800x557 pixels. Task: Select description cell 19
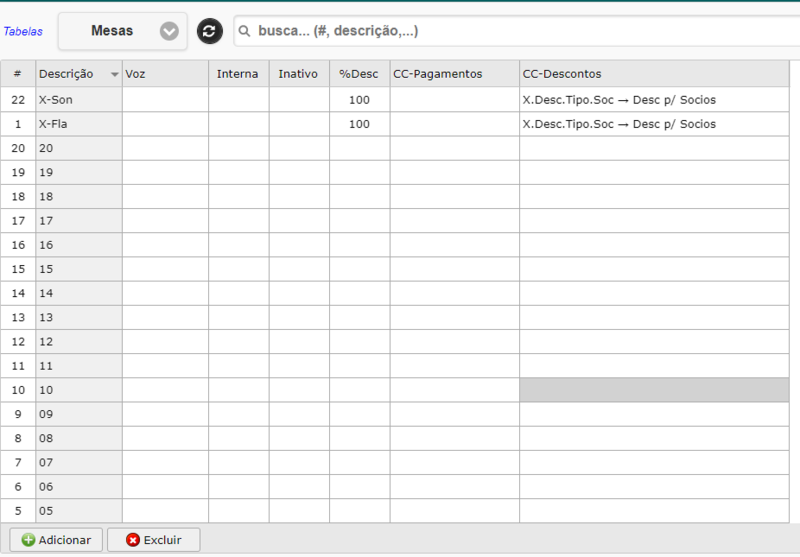[79, 172]
